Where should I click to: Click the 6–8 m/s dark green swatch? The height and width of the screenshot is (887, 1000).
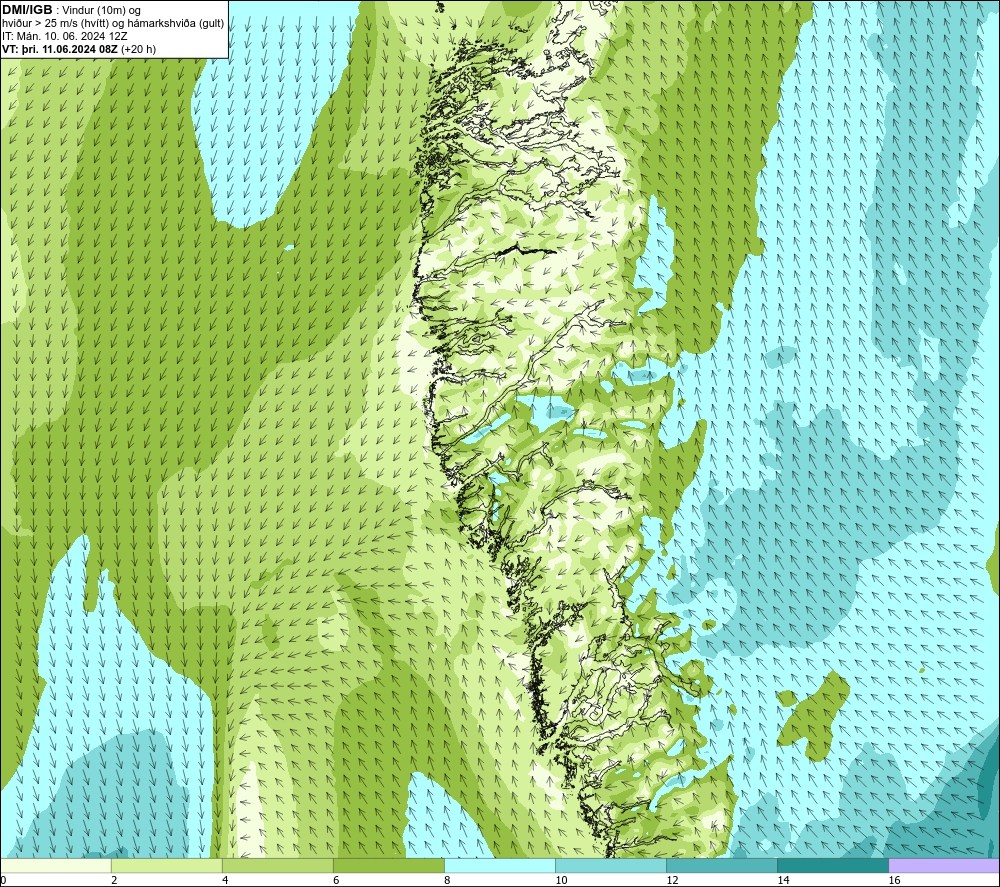[389, 865]
